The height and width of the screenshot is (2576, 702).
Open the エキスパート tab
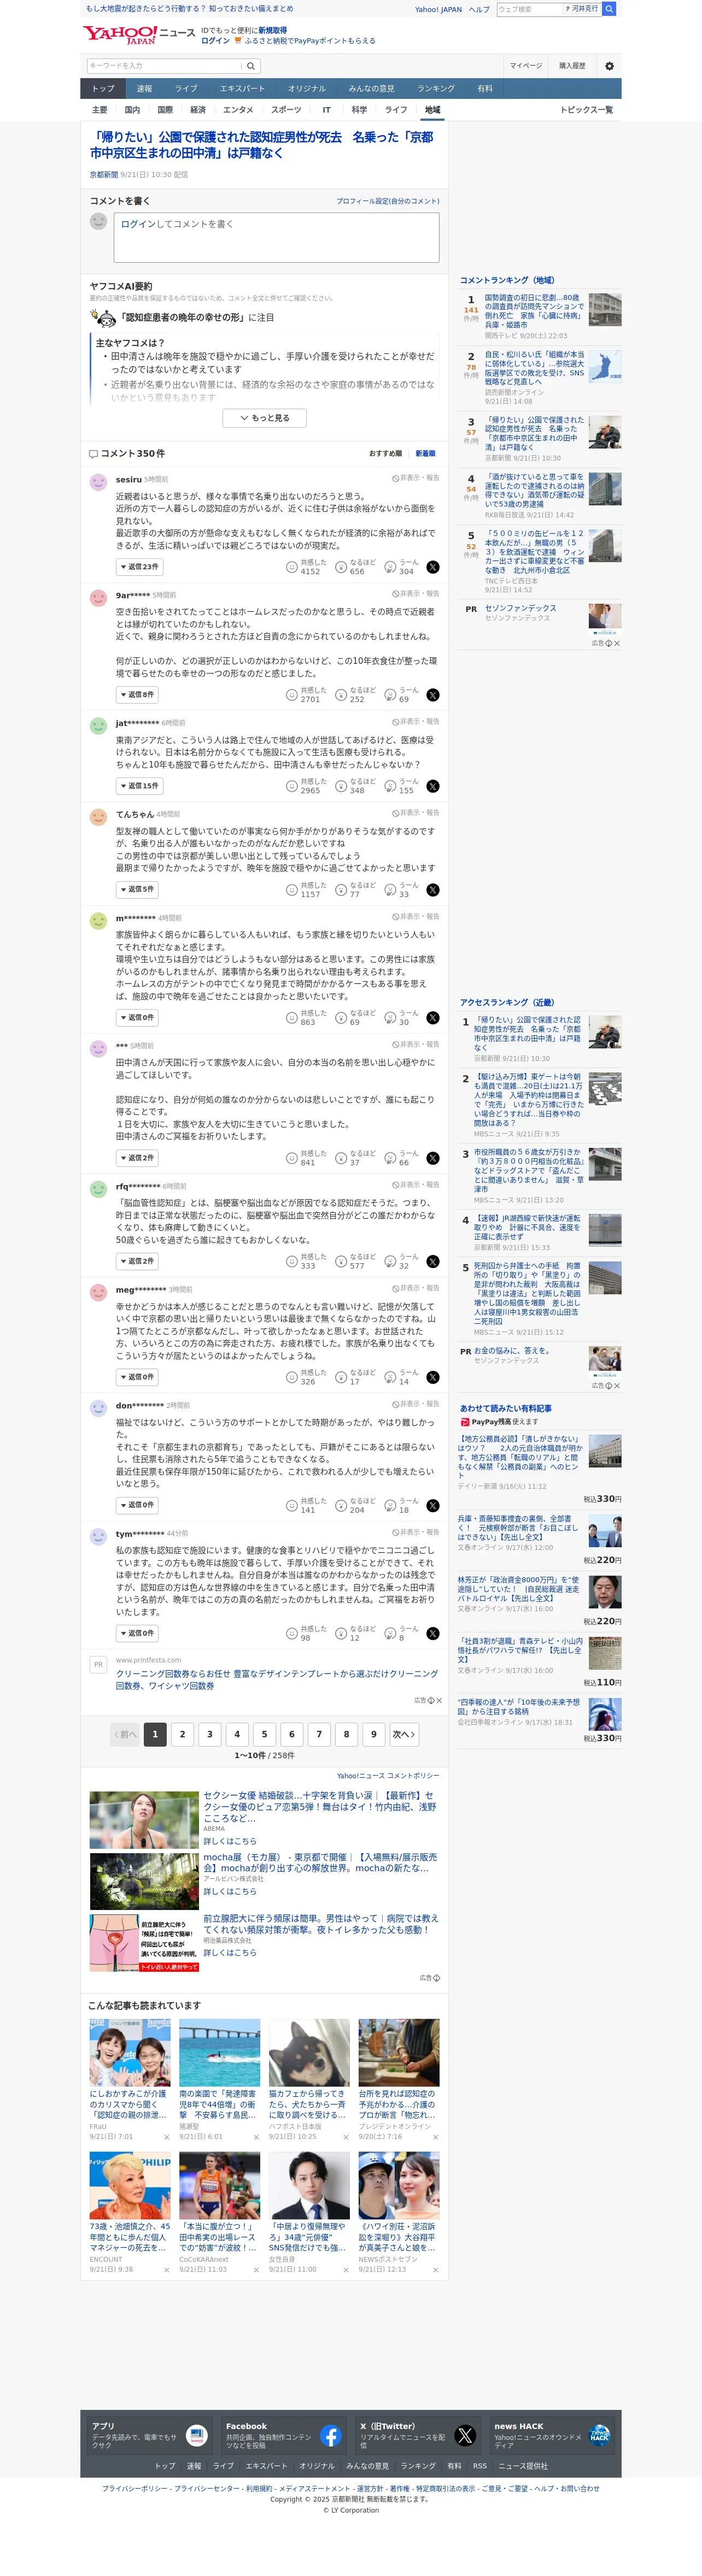tap(242, 89)
